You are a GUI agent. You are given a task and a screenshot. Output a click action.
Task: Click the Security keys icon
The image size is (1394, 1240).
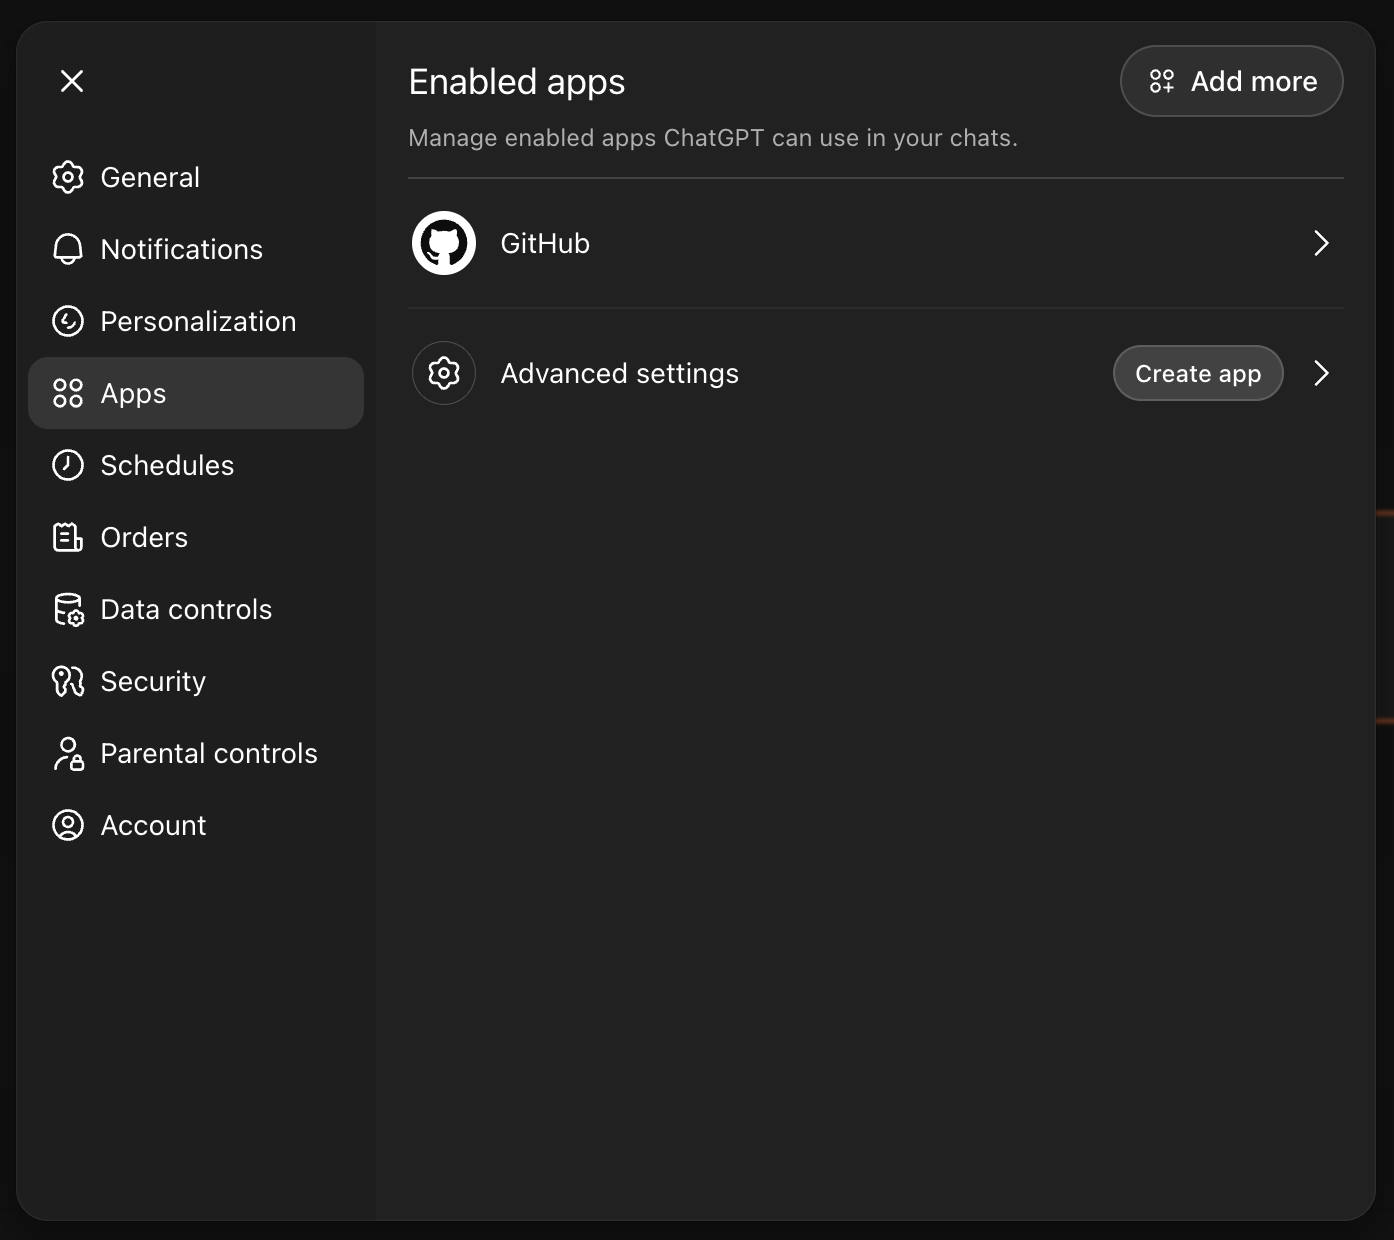68,681
